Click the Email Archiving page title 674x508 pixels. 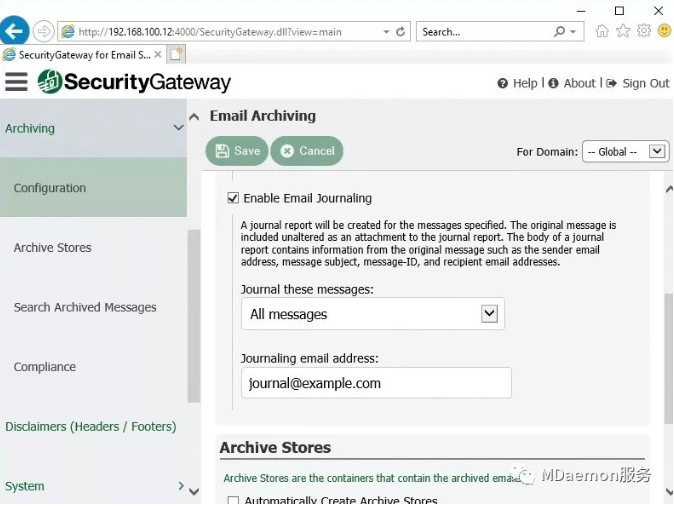click(x=263, y=116)
